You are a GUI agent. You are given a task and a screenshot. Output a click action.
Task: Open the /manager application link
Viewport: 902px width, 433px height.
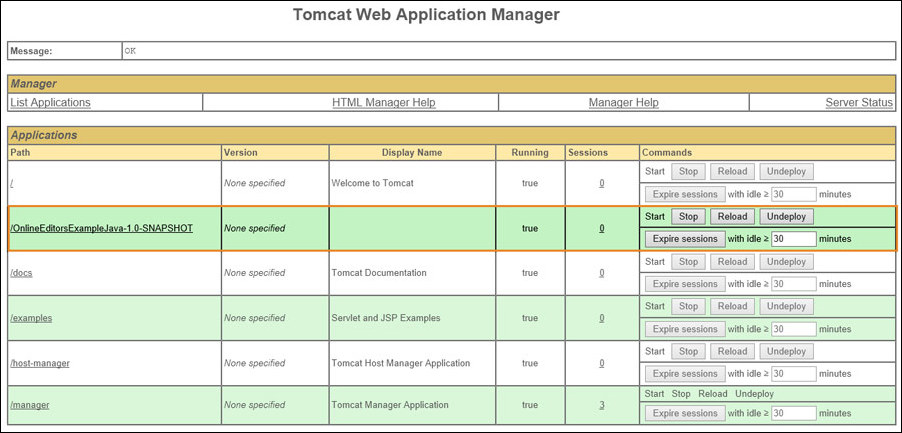pyautogui.click(x=30, y=405)
